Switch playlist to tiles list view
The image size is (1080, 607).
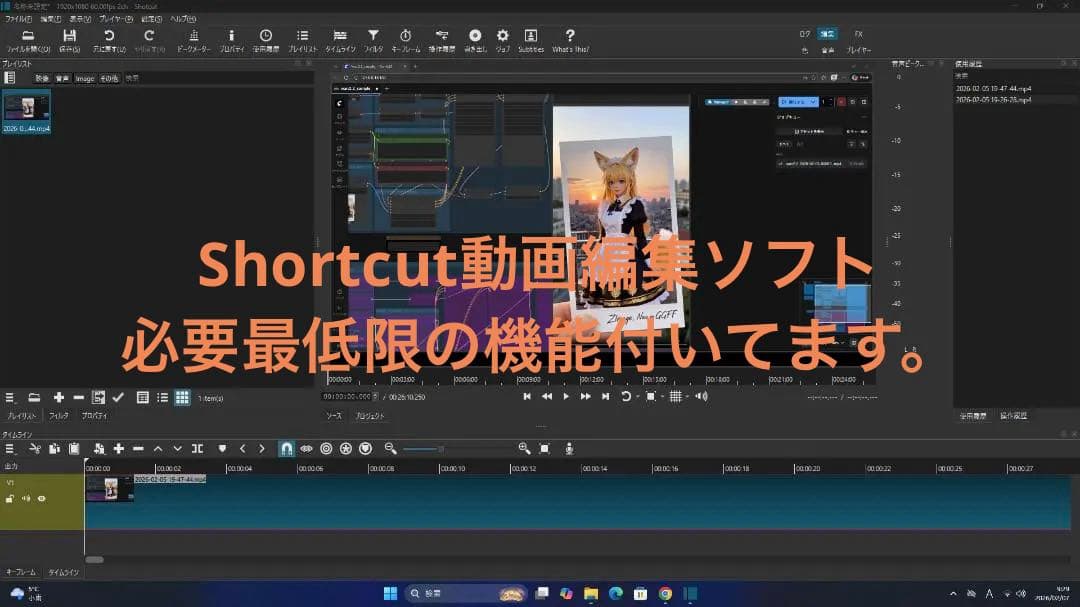(163, 398)
